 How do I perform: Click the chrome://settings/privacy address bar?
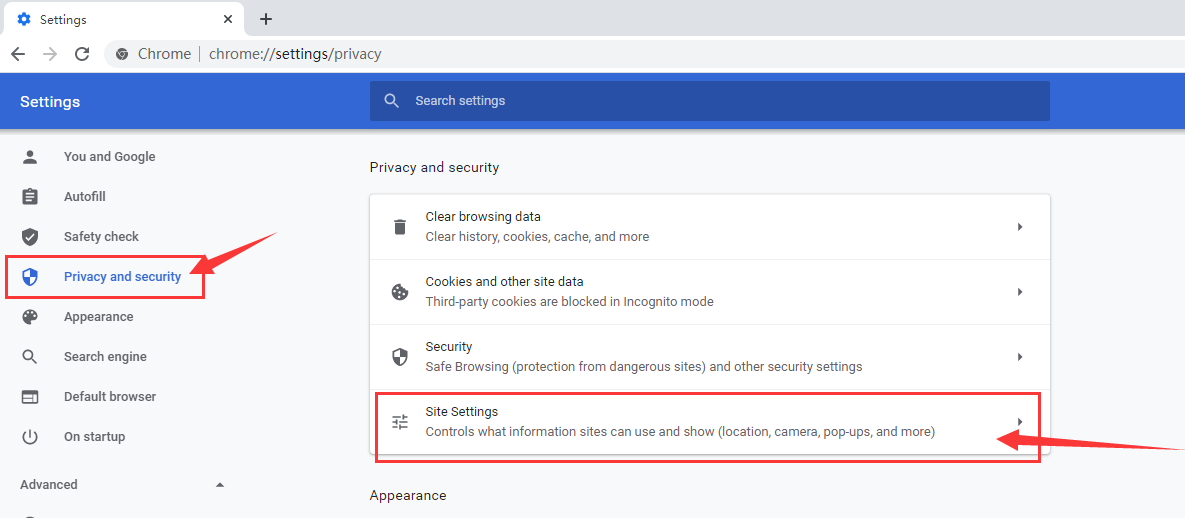pyautogui.click(x=295, y=54)
